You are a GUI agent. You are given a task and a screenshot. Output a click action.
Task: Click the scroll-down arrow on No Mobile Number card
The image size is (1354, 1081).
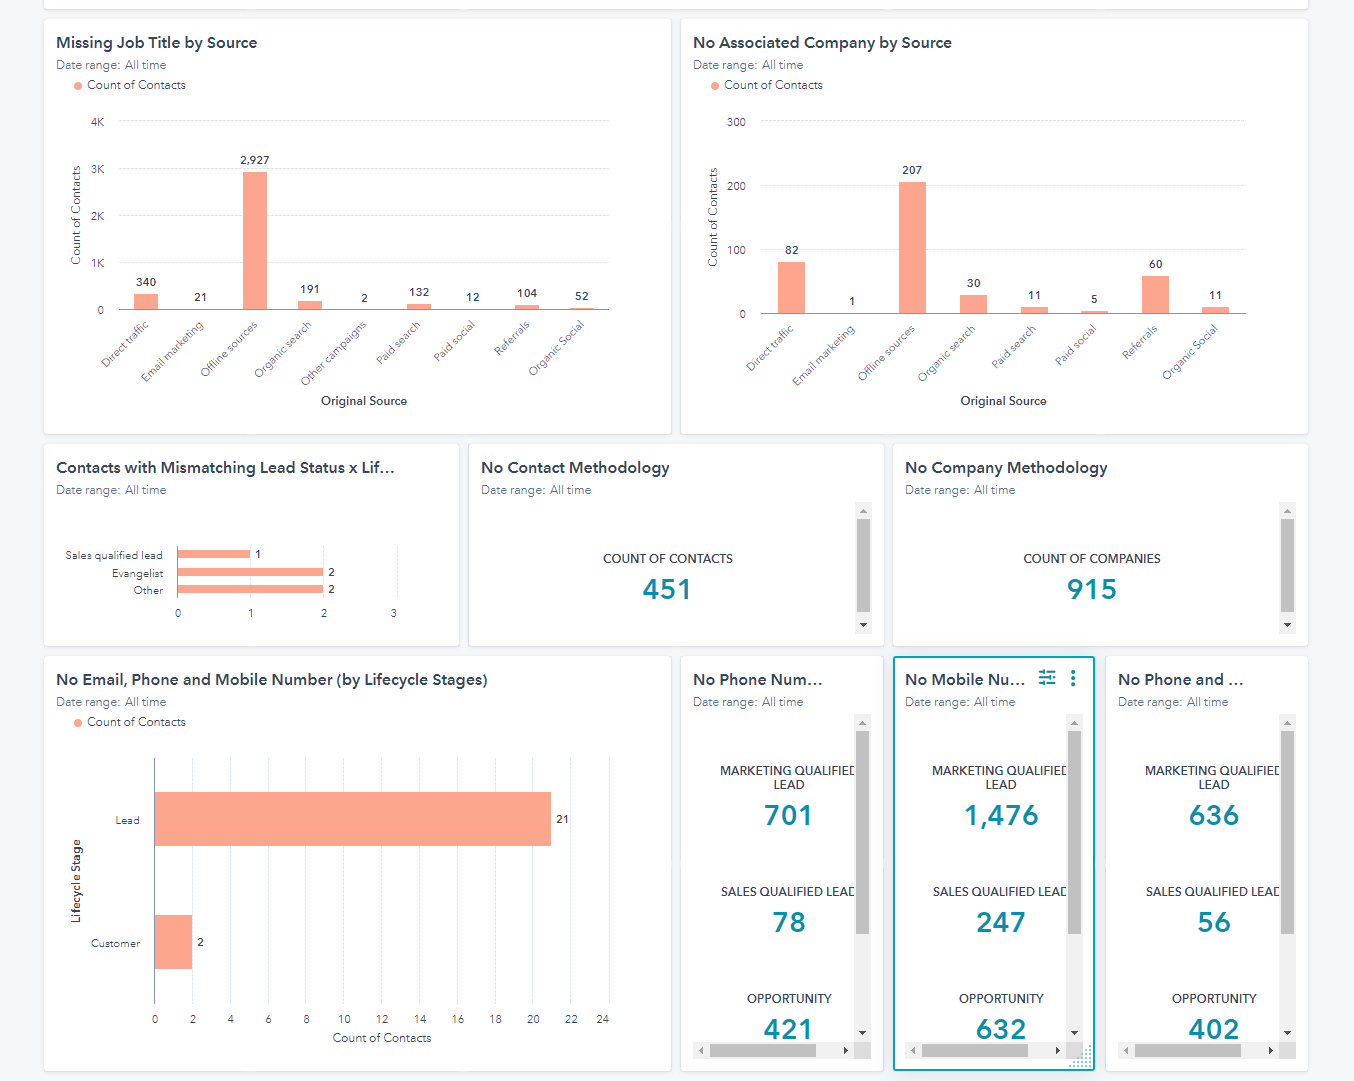pyautogui.click(x=1074, y=1032)
